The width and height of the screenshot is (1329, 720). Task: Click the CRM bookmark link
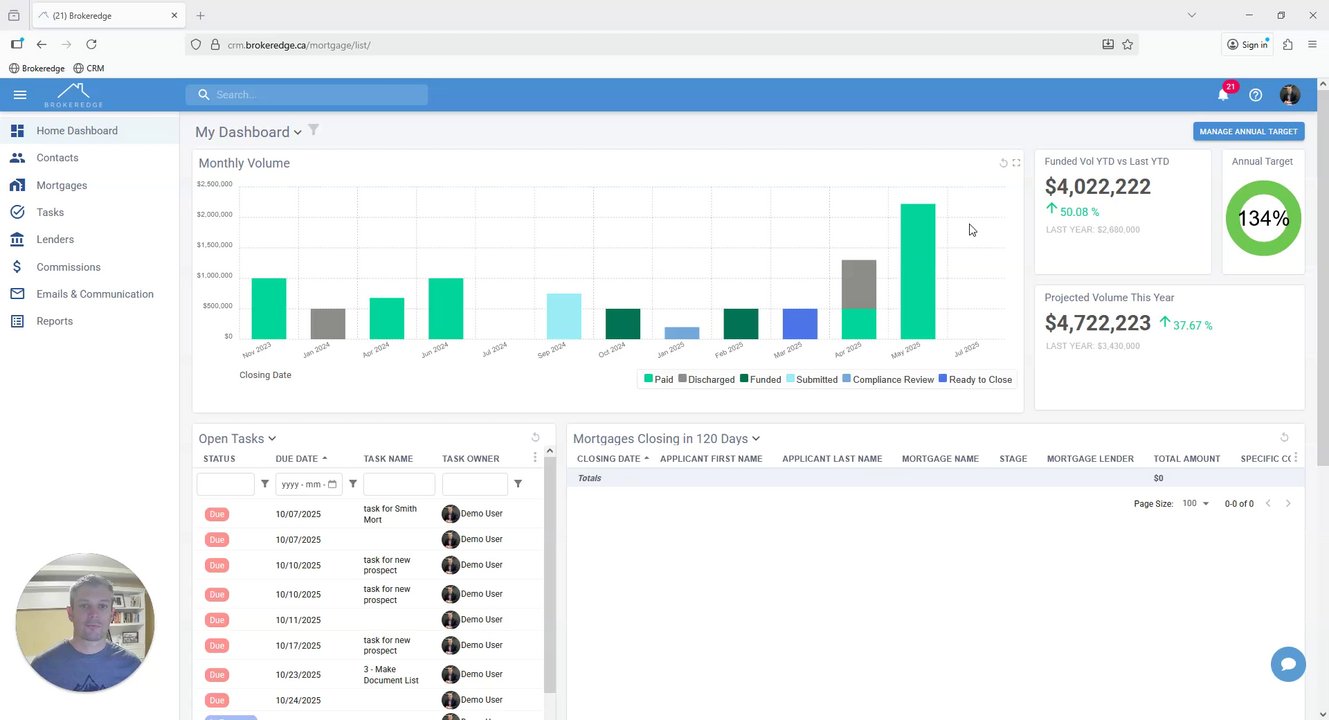tap(88, 68)
